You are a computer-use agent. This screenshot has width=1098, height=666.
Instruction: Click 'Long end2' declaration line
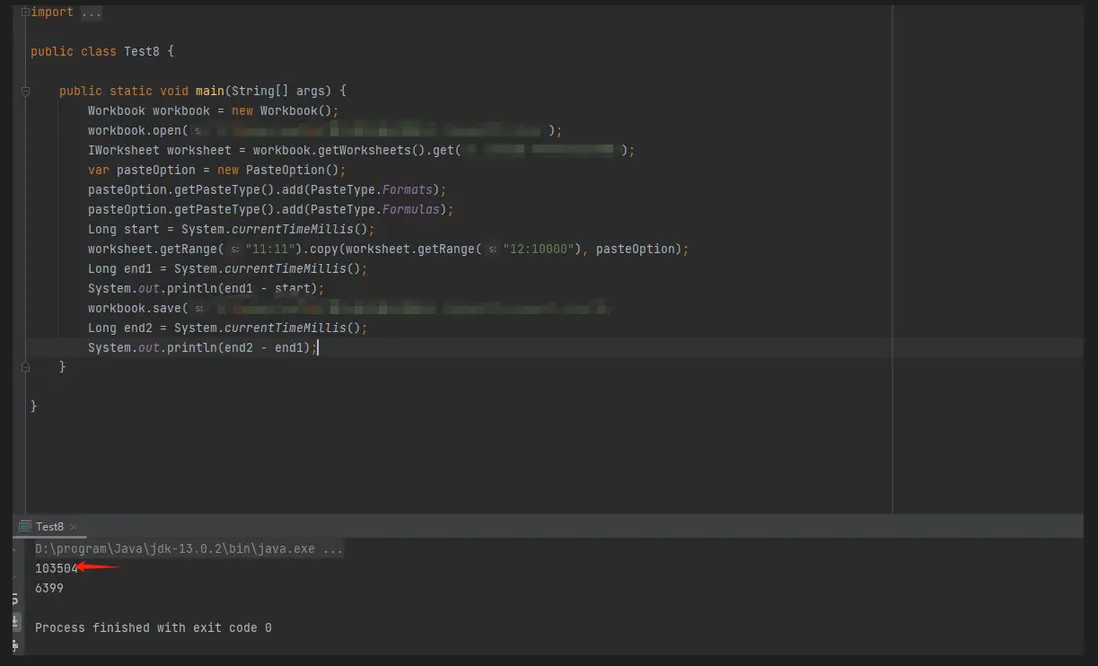pos(227,328)
